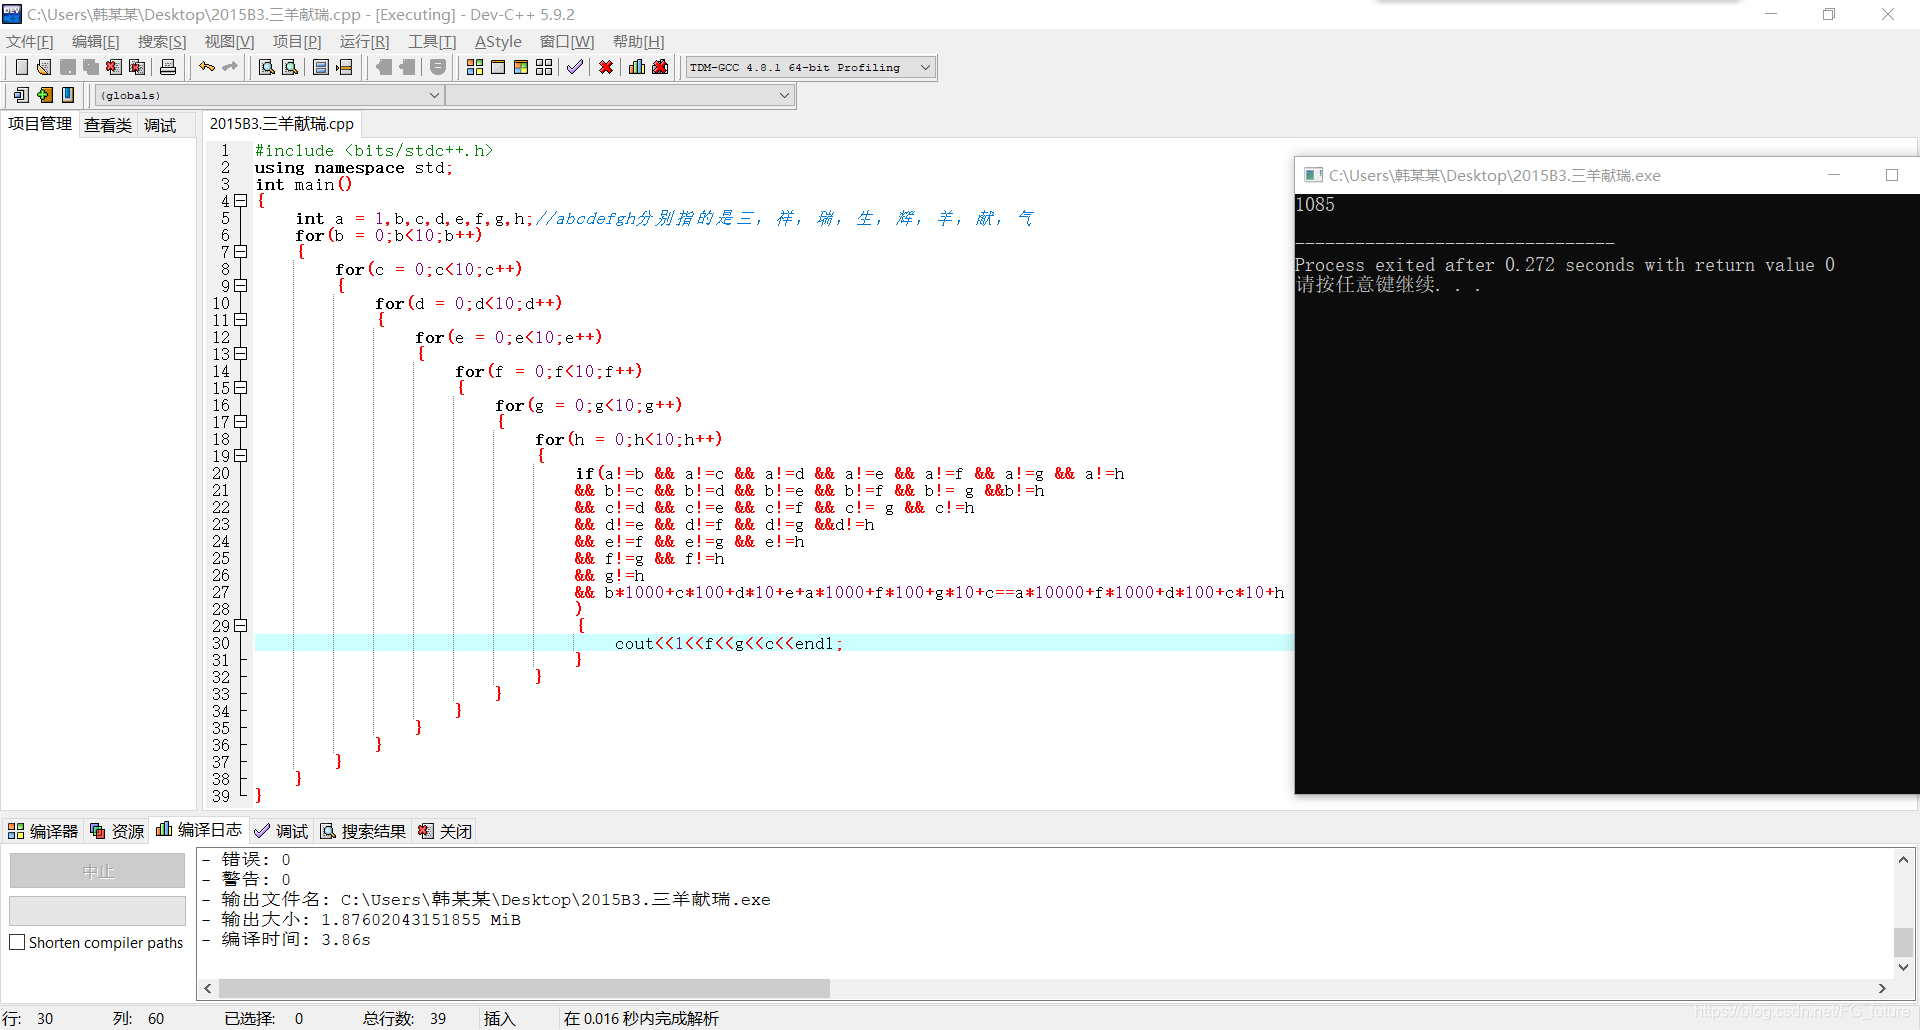
Task: Open the 调试 tab in left sidebar
Action: pos(160,125)
